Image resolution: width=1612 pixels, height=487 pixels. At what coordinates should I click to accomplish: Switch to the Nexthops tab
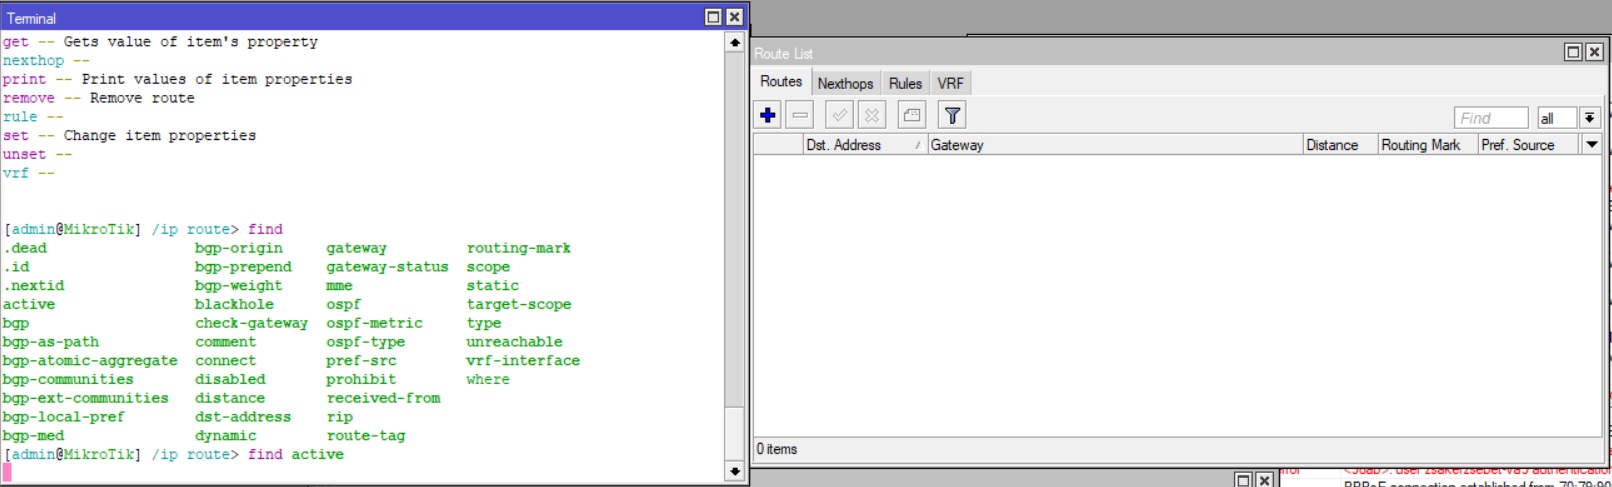click(845, 84)
